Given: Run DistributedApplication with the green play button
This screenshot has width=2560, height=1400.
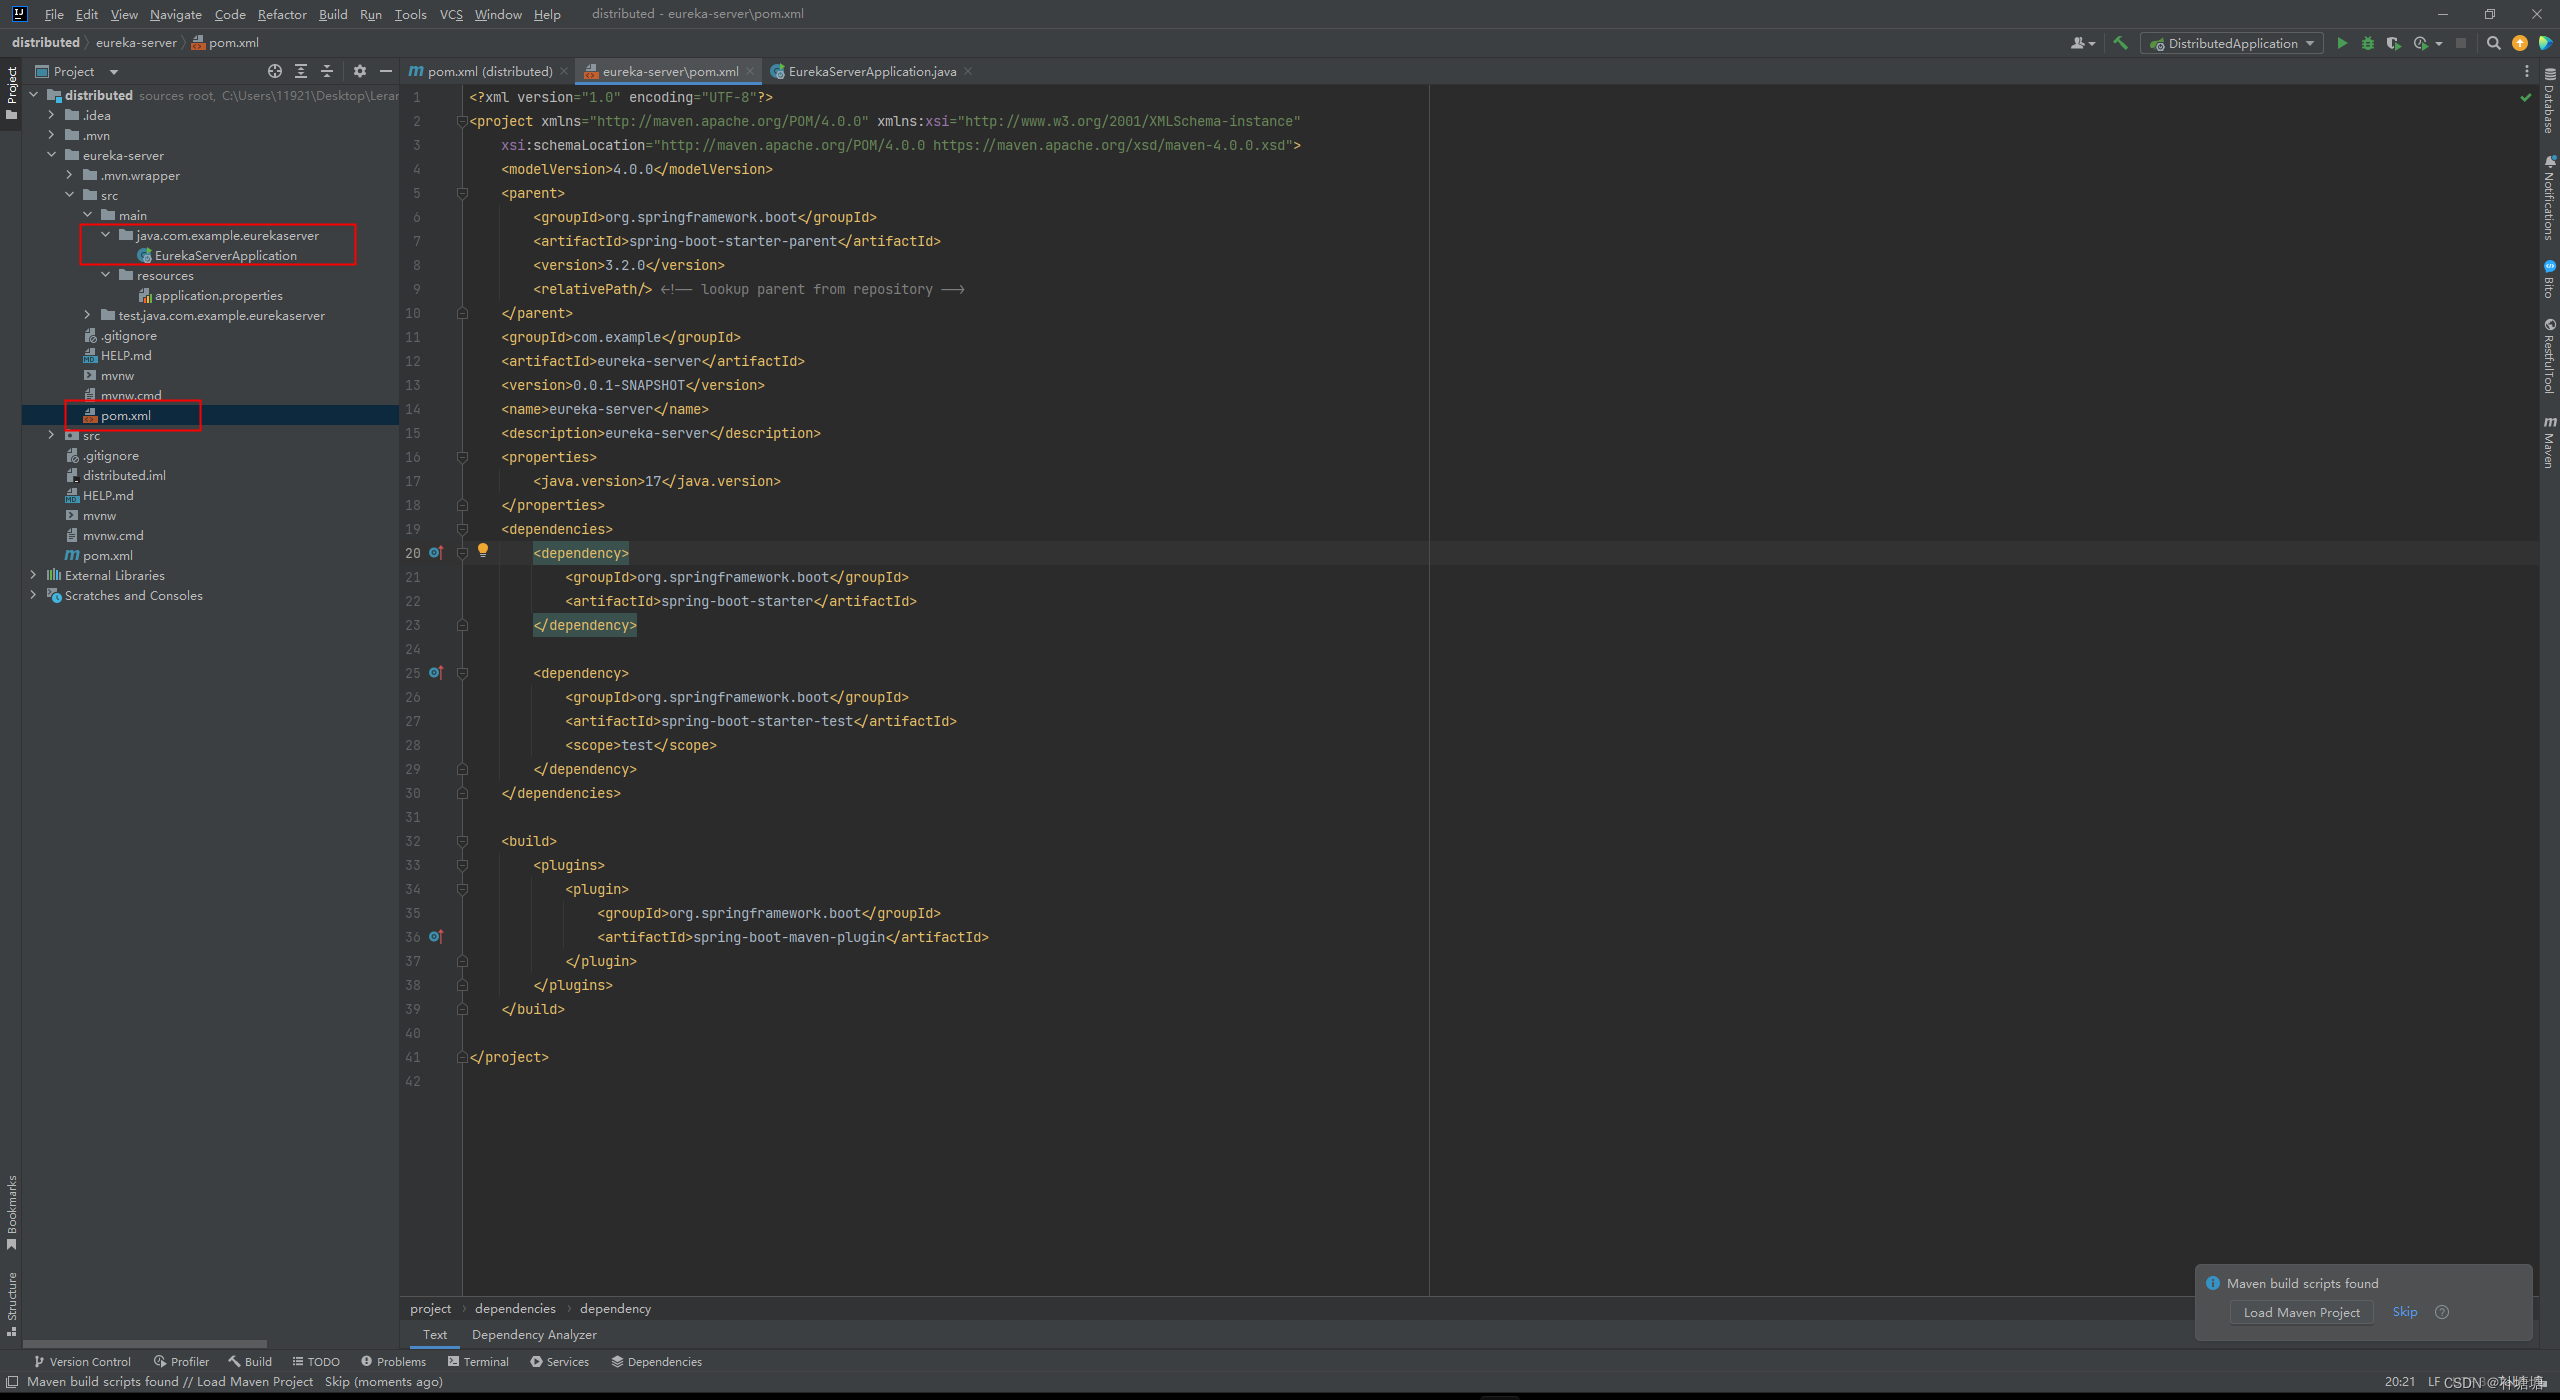Looking at the screenshot, I should 2341,43.
